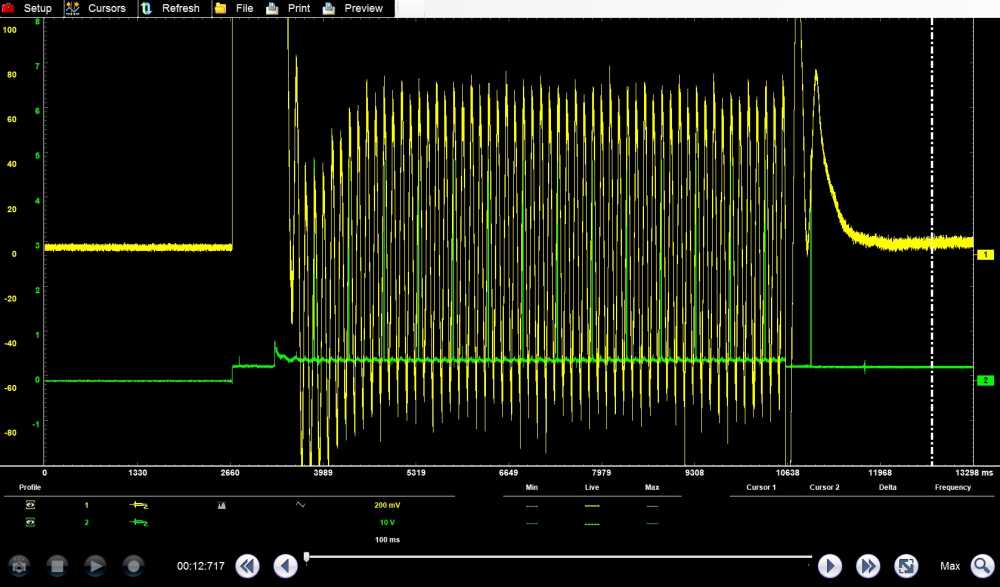1000x587 pixels.
Task: Click channel 1 peak detect icon
Action: tap(221, 506)
